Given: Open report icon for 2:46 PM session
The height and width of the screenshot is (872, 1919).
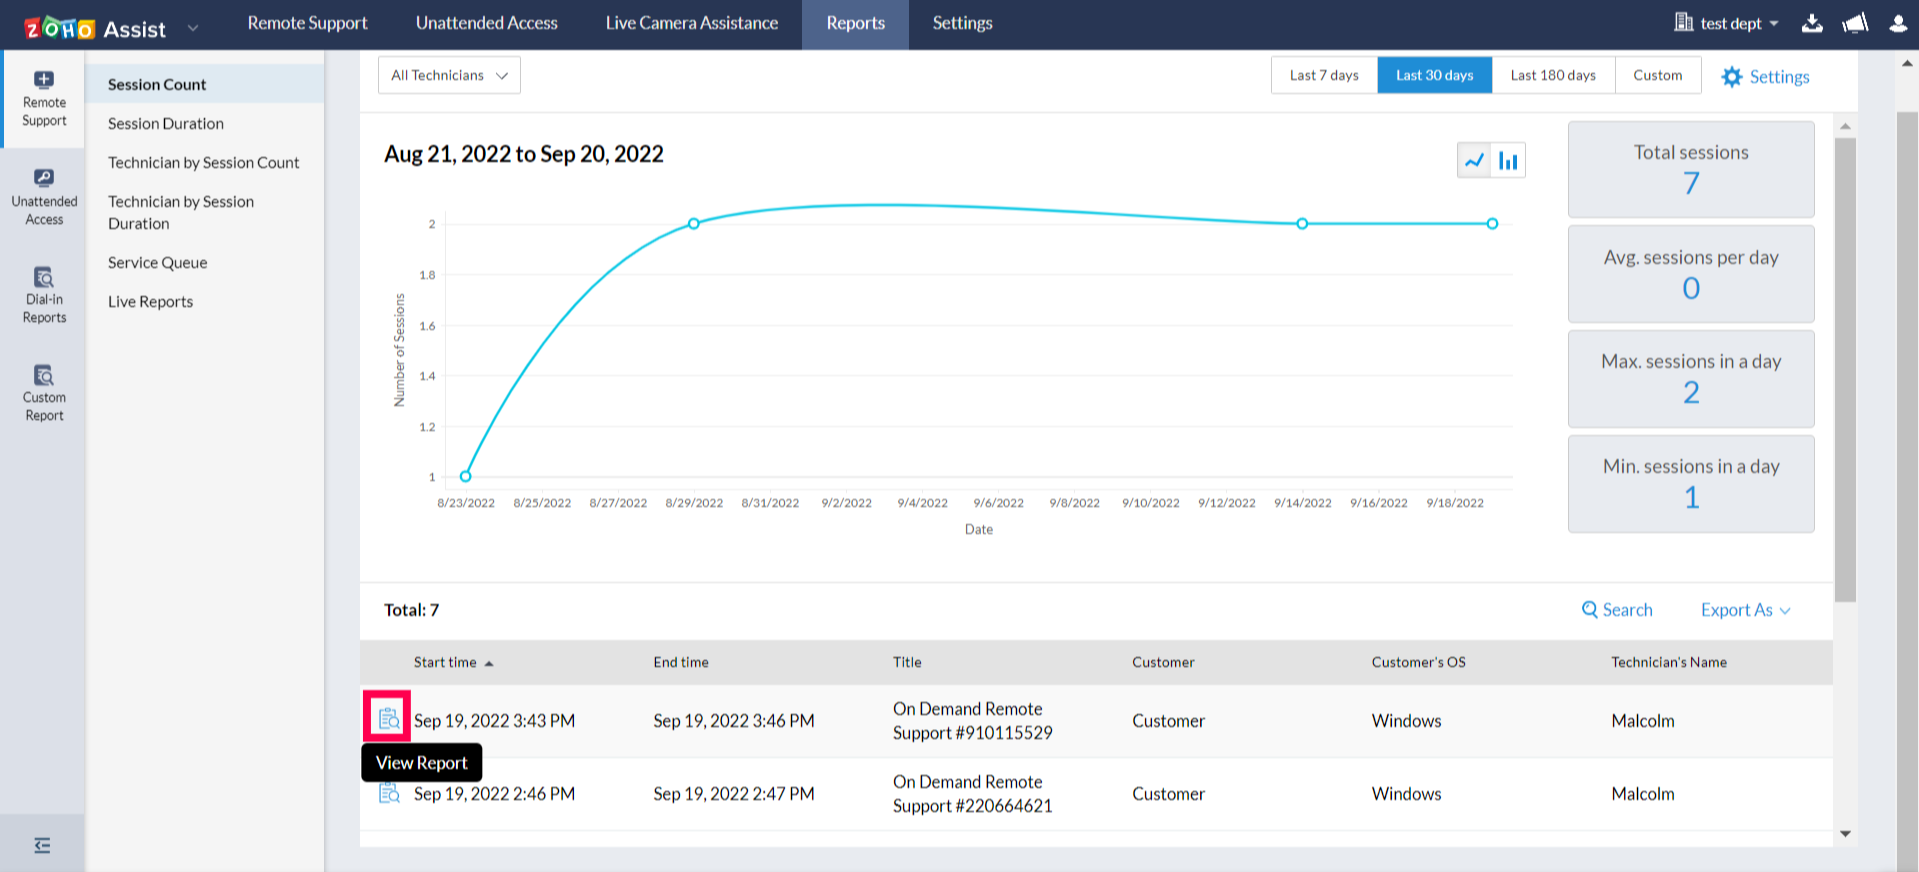Looking at the screenshot, I should coord(388,793).
